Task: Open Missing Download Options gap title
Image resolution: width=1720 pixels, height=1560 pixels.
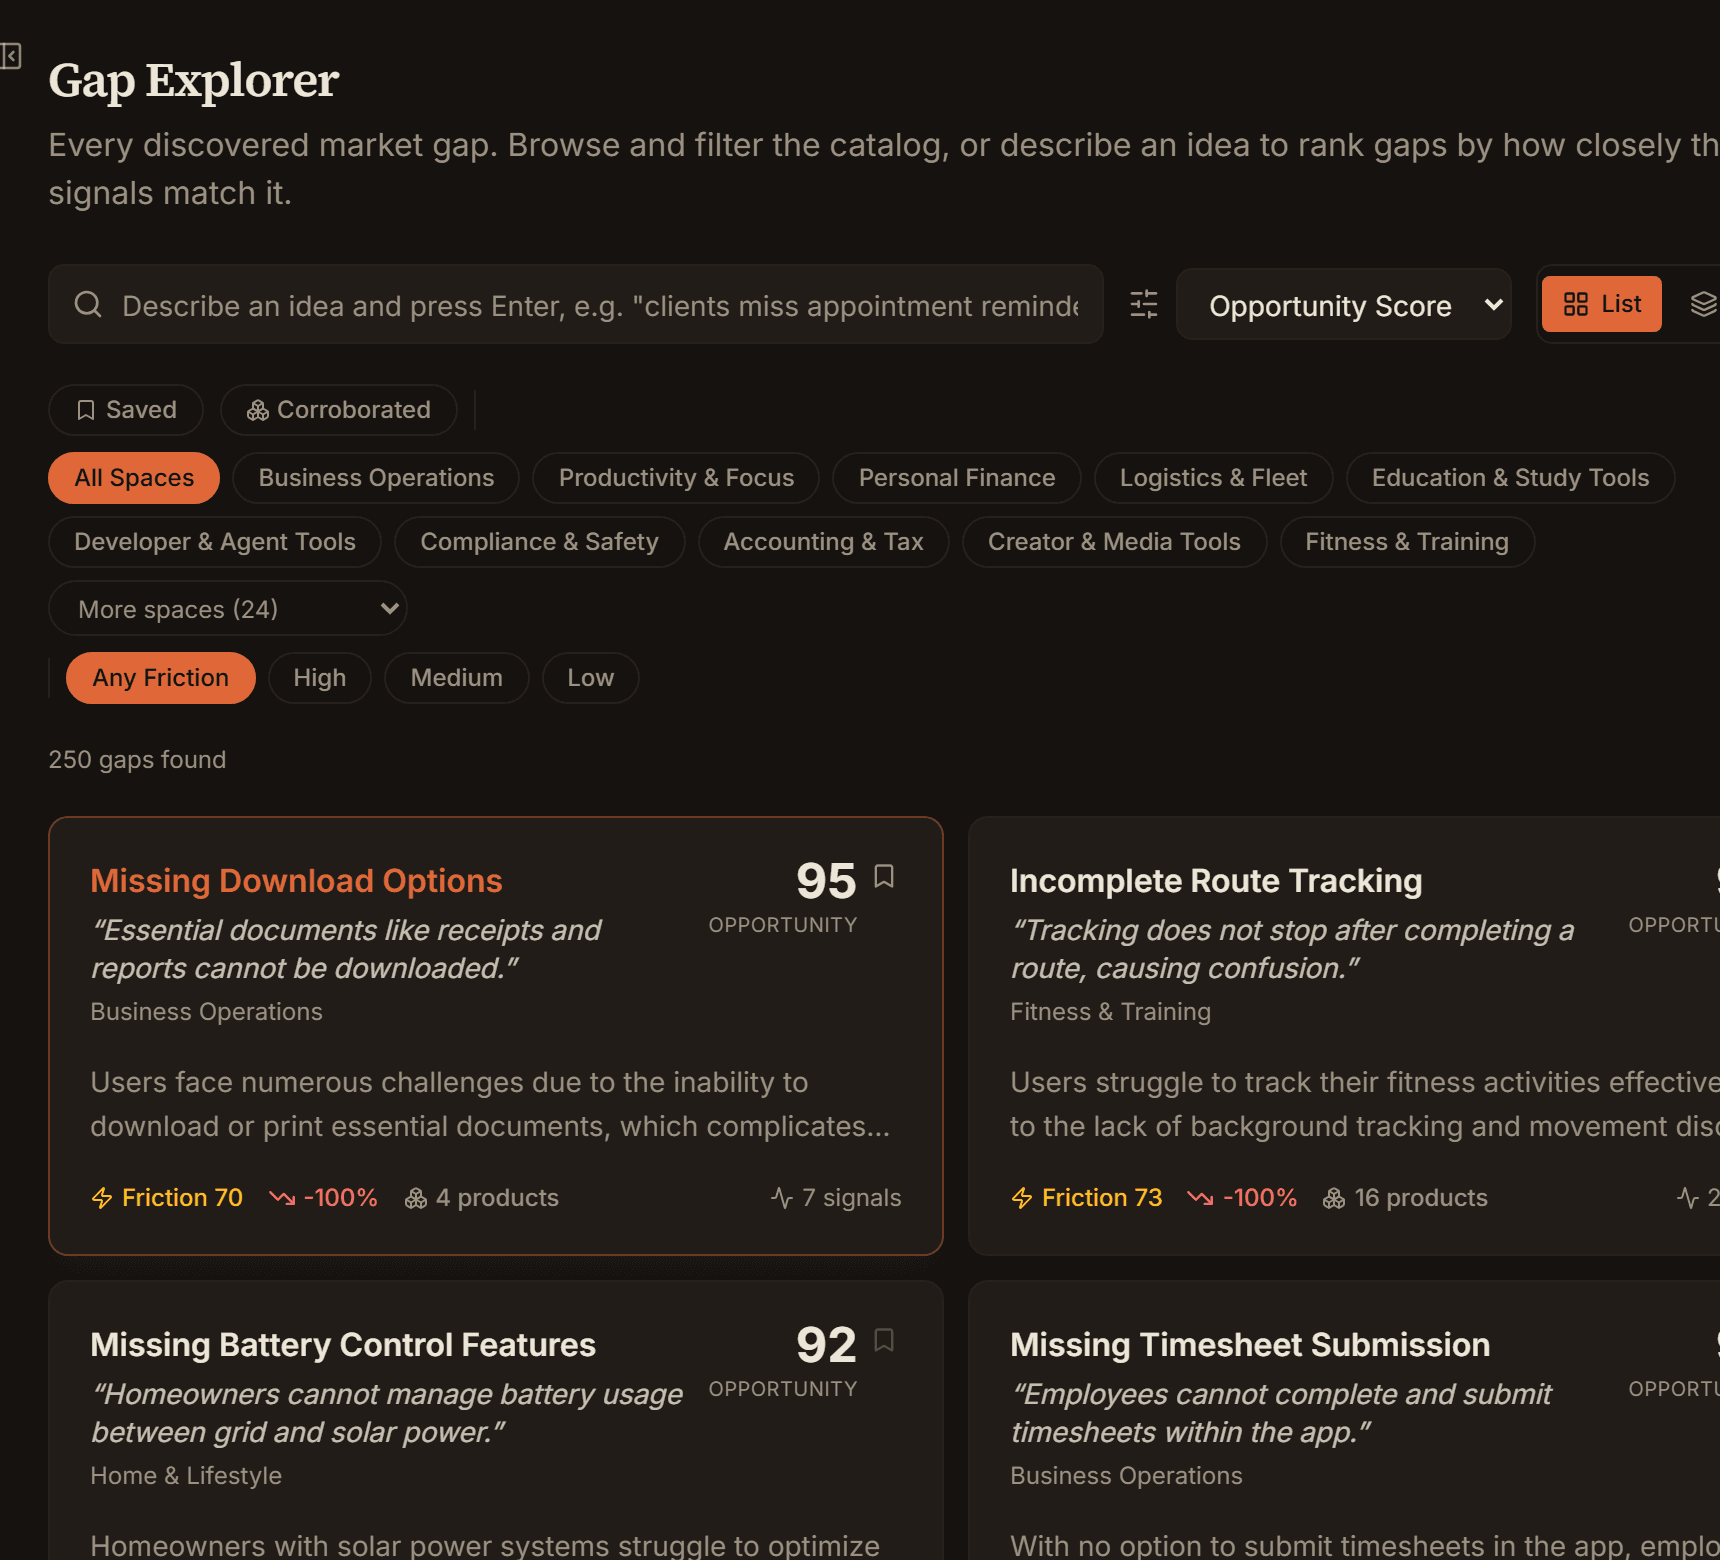Action: [296, 880]
